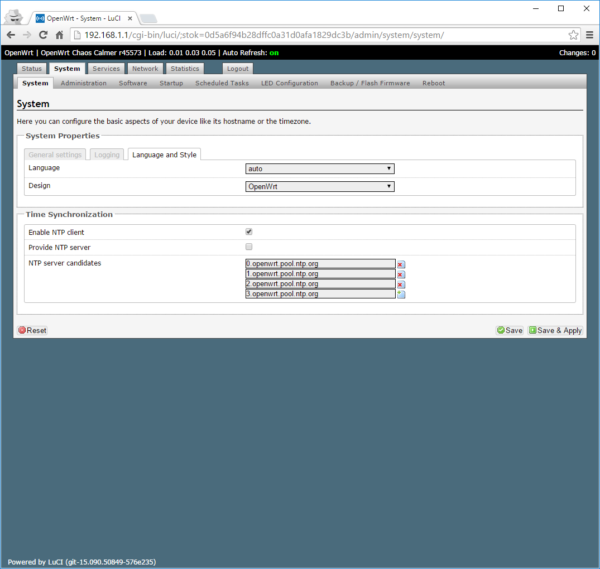Click the Save & Apply button
The width and height of the screenshot is (600, 569).
pyautogui.click(x=555, y=330)
